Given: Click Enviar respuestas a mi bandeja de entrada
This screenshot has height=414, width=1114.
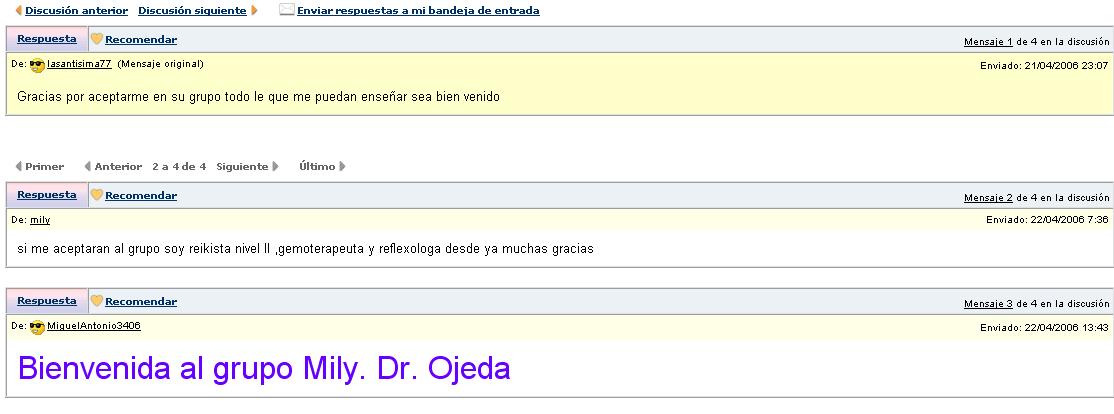Looking at the screenshot, I should (x=418, y=10).
